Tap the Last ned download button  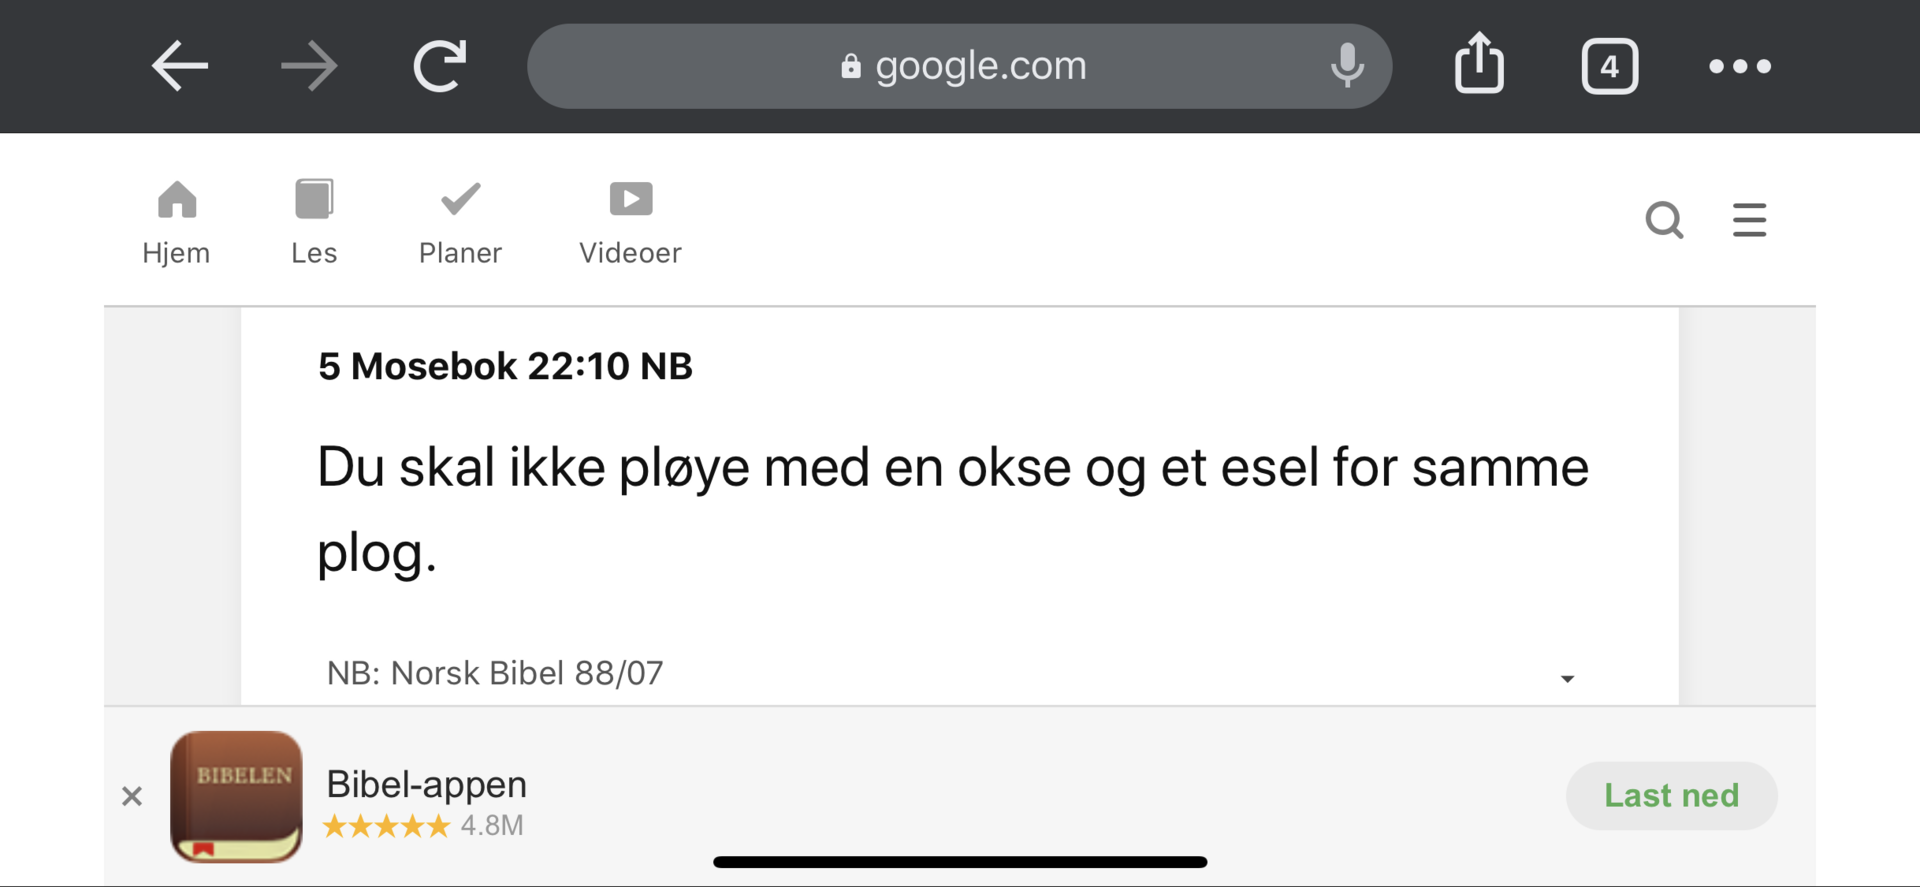pos(1671,796)
